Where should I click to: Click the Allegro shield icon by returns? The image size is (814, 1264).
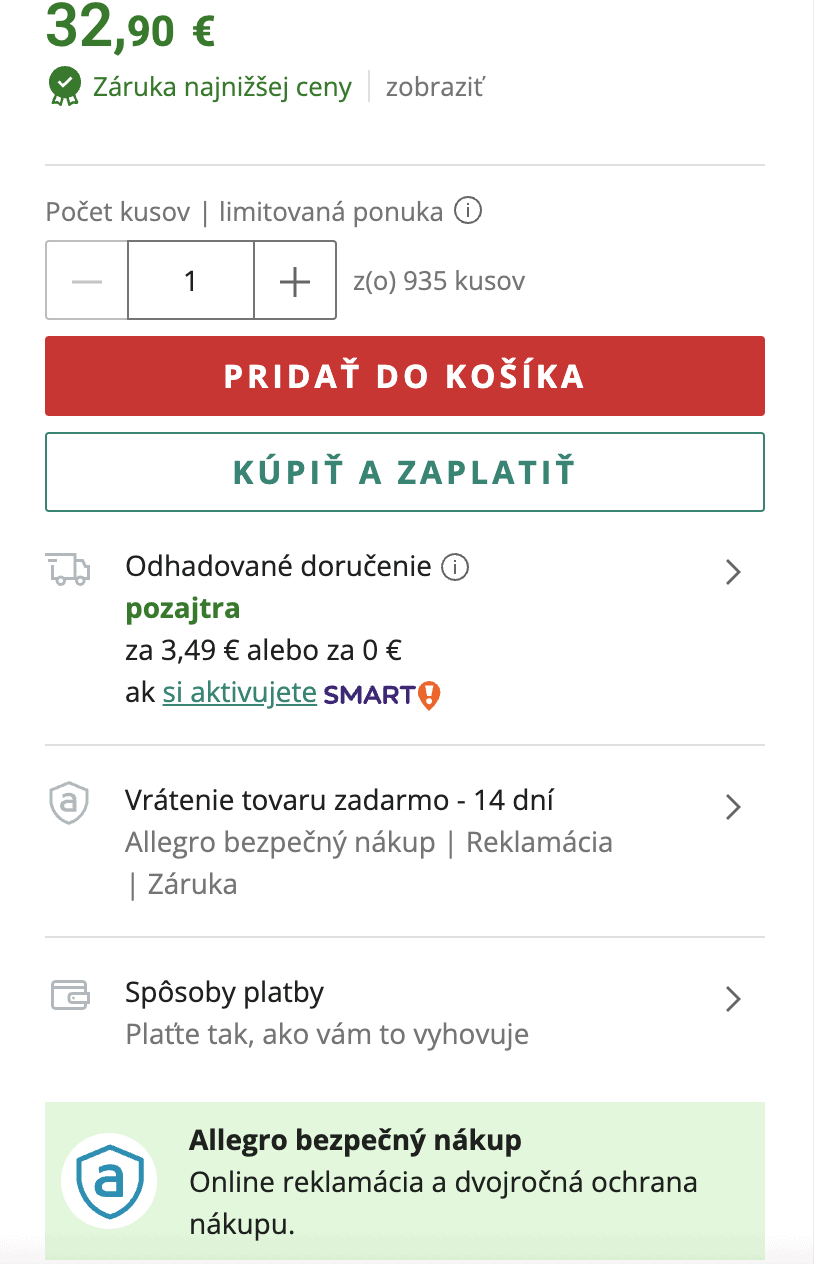[69, 803]
